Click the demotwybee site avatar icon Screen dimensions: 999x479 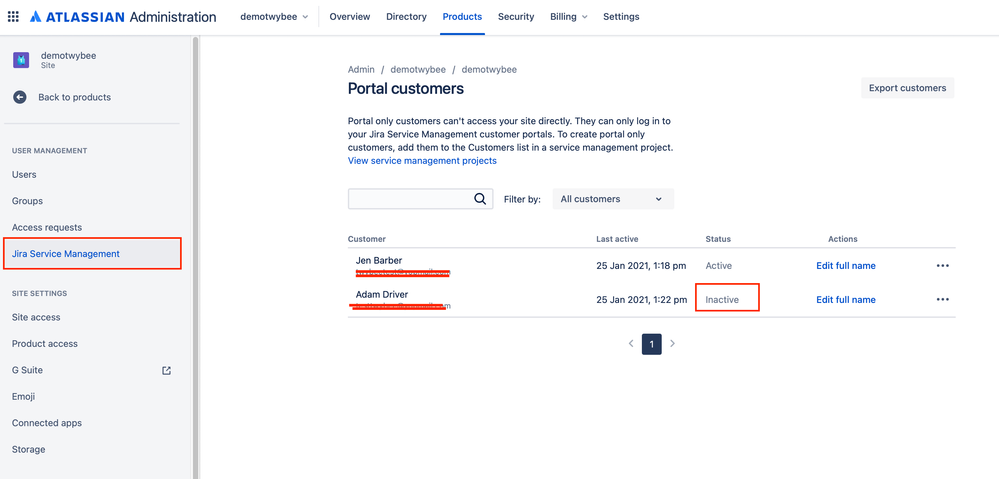[x=21, y=61]
